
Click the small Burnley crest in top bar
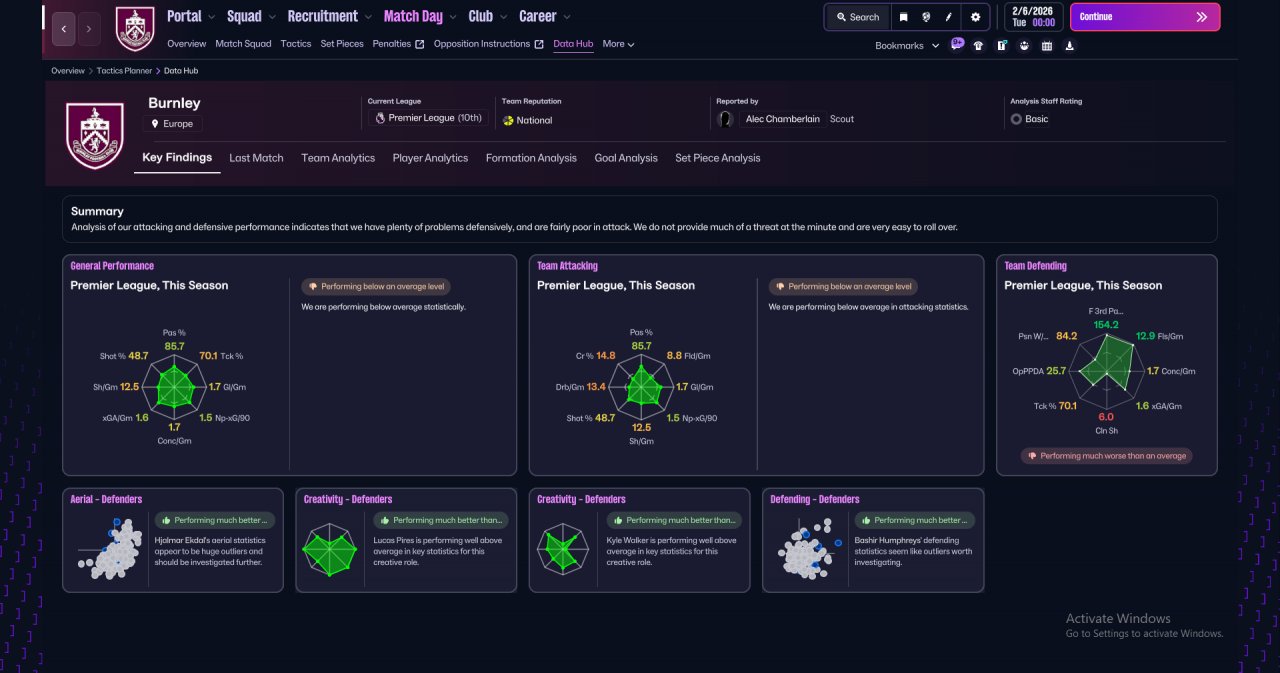pos(135,29)
